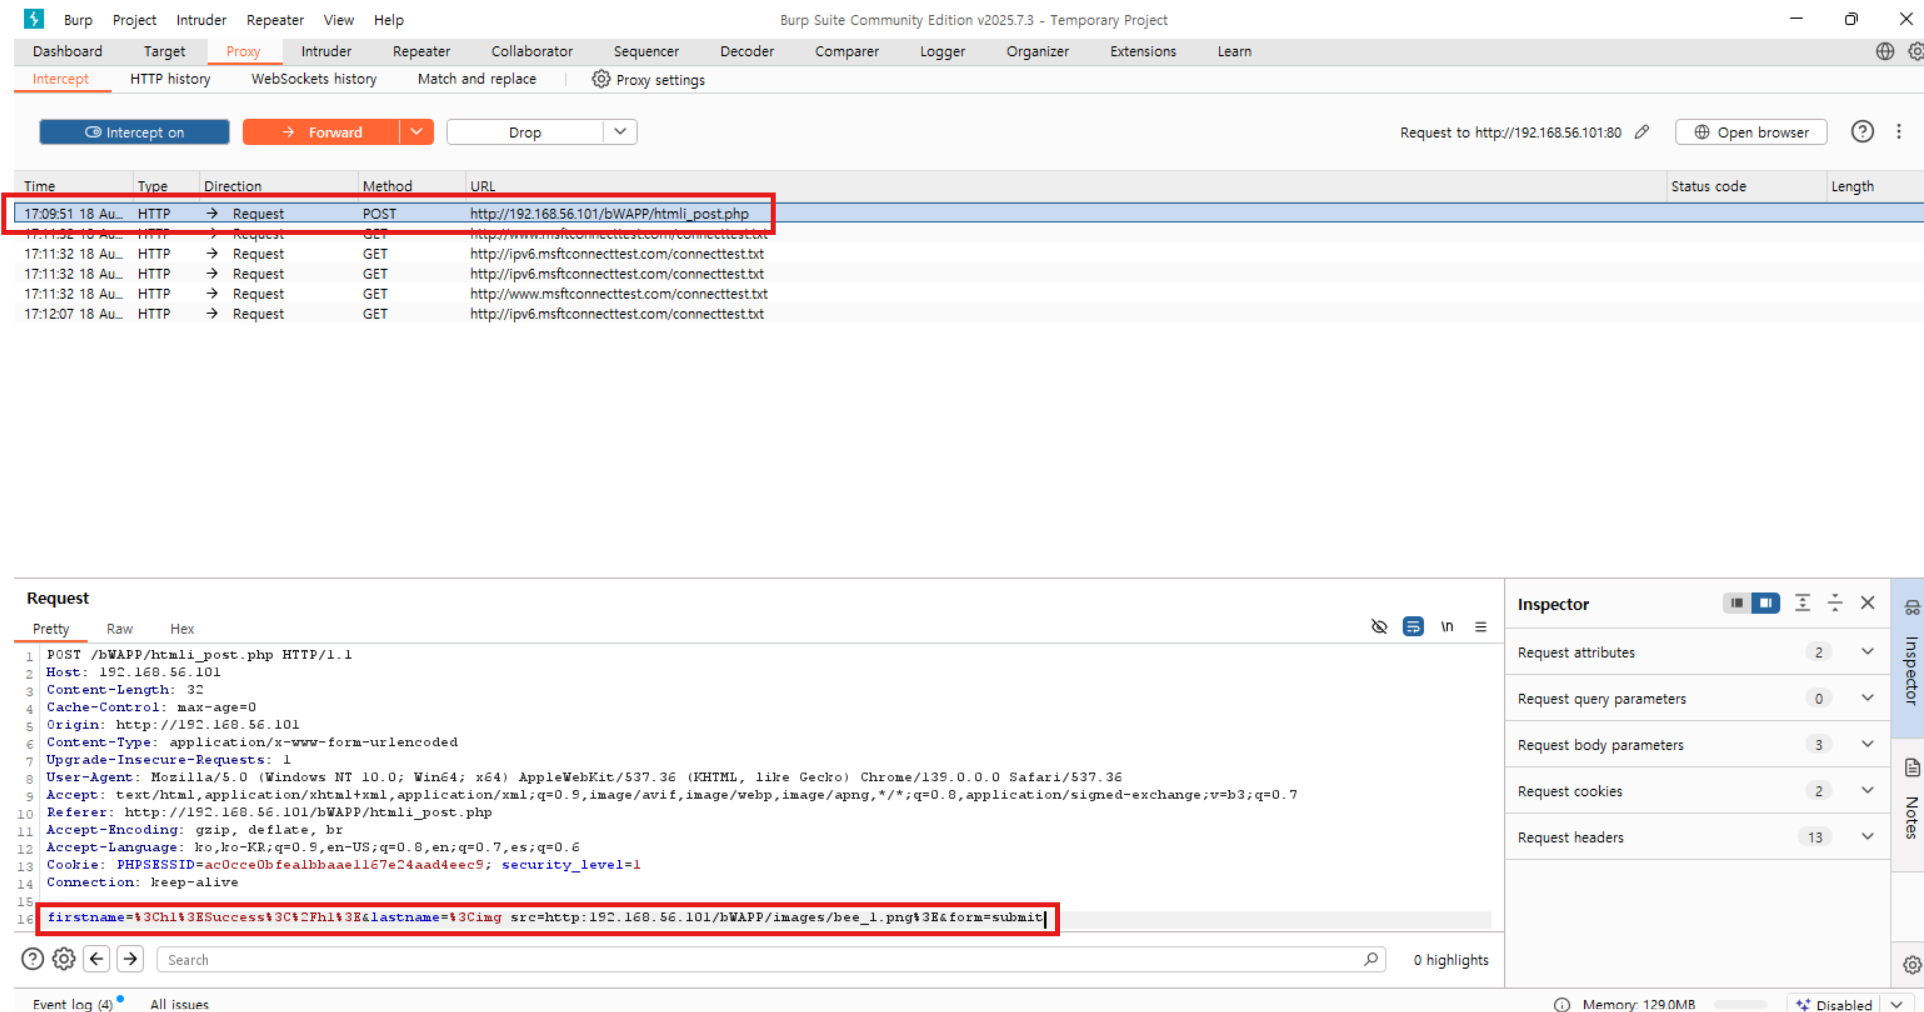Viewport: 1924px width, 1012px height.
Task: Switch request view to Hex
Action: [x=182, y=629]
